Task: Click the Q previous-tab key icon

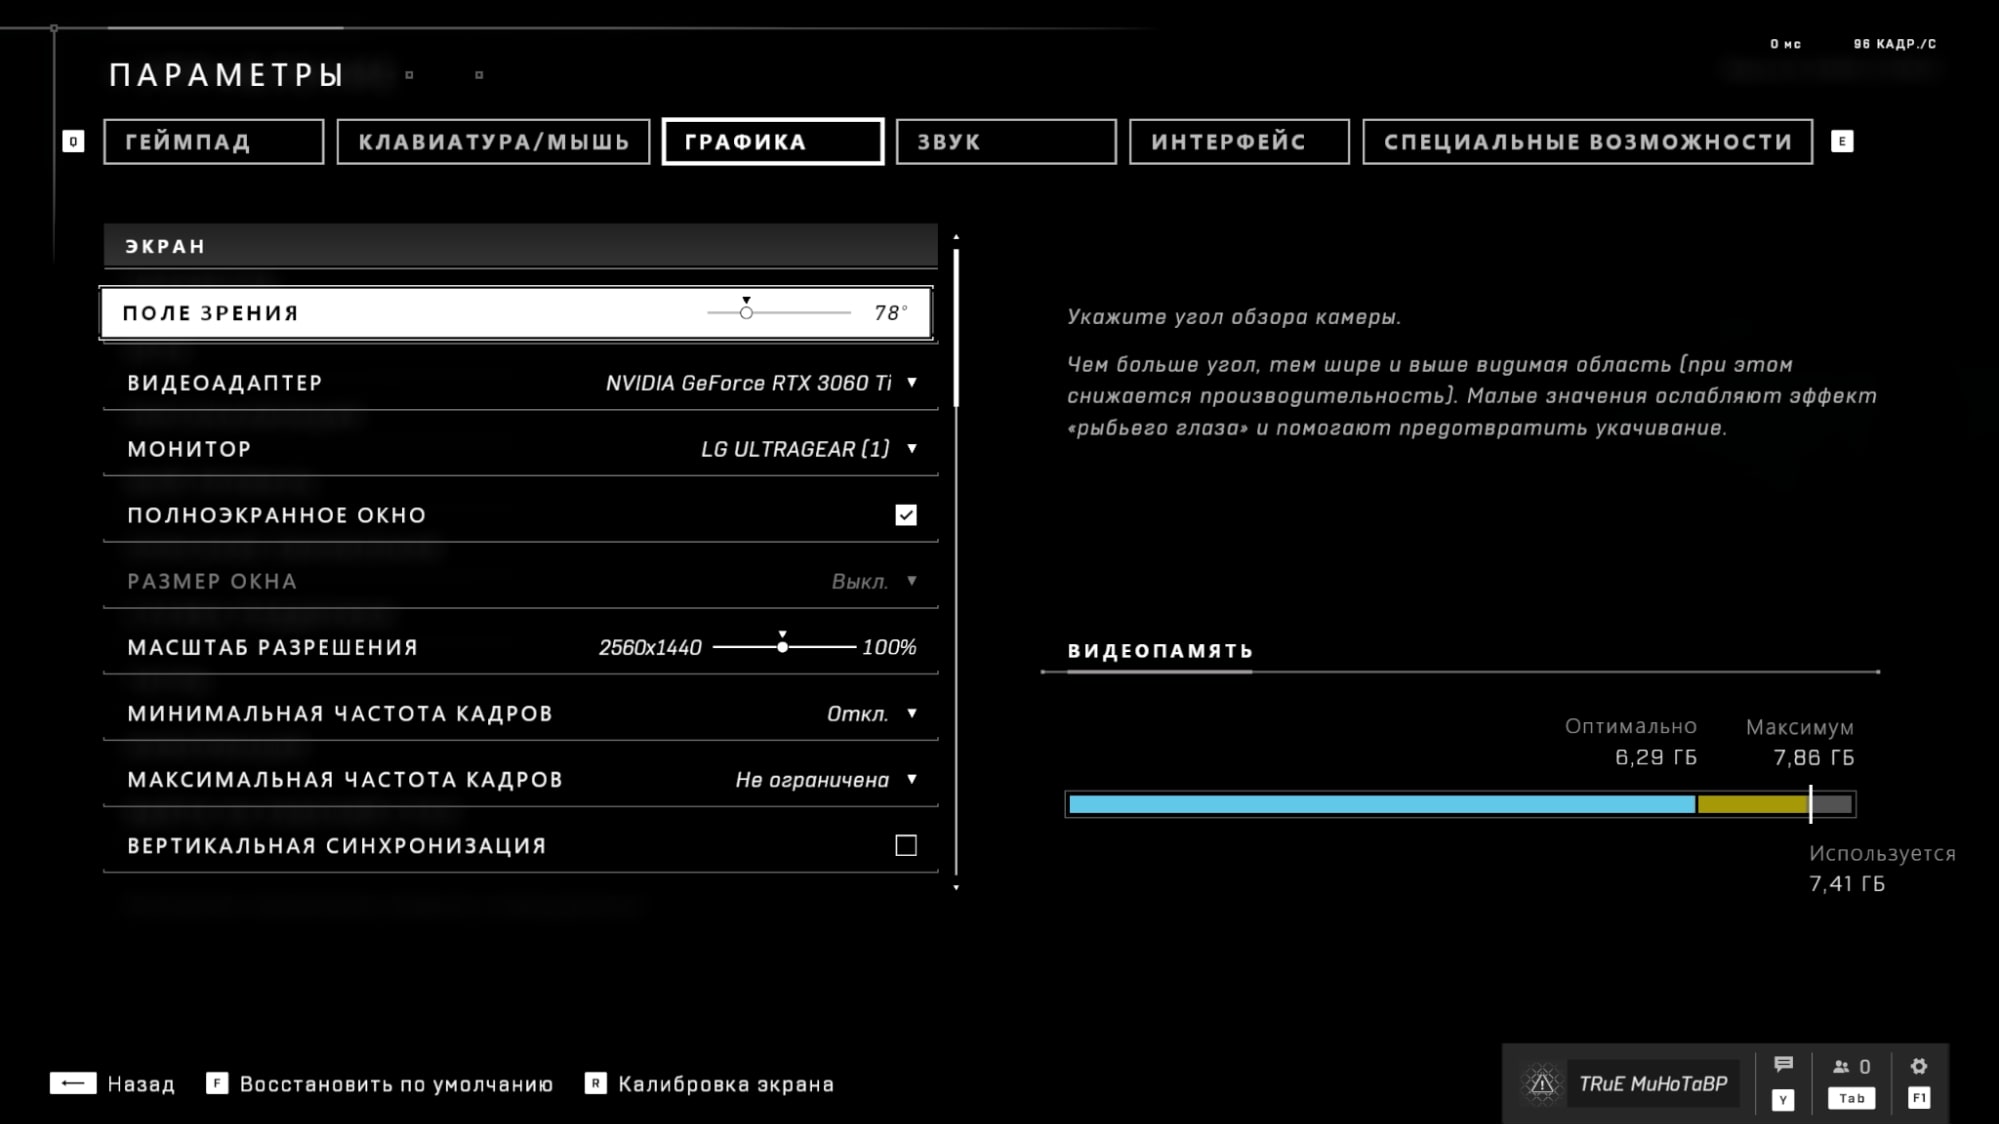Action: pos(73,141)
